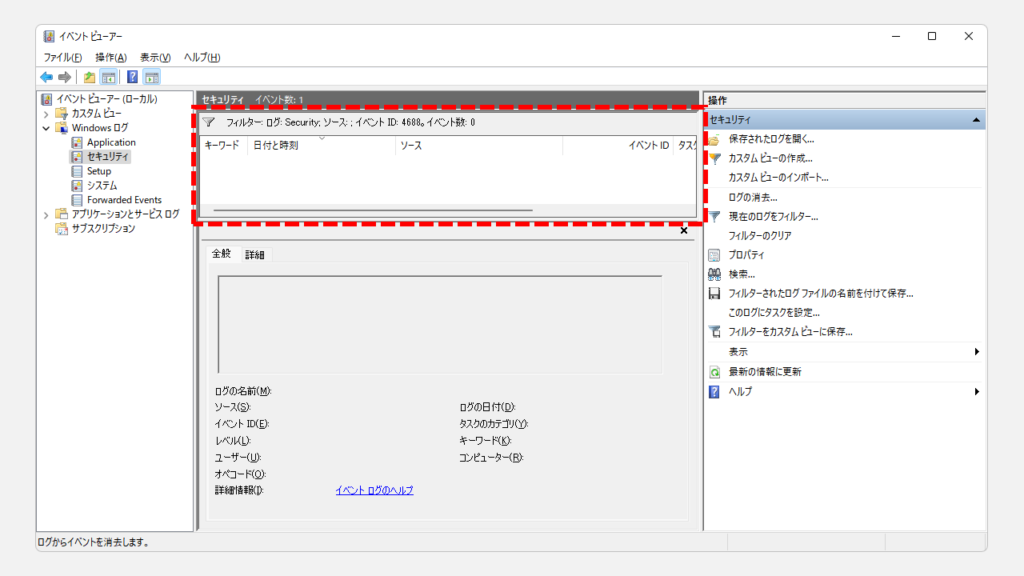Click 現在のログをフィルター action
The height and width of the screenshot is (576, 1024).
(x=773, y=216)
